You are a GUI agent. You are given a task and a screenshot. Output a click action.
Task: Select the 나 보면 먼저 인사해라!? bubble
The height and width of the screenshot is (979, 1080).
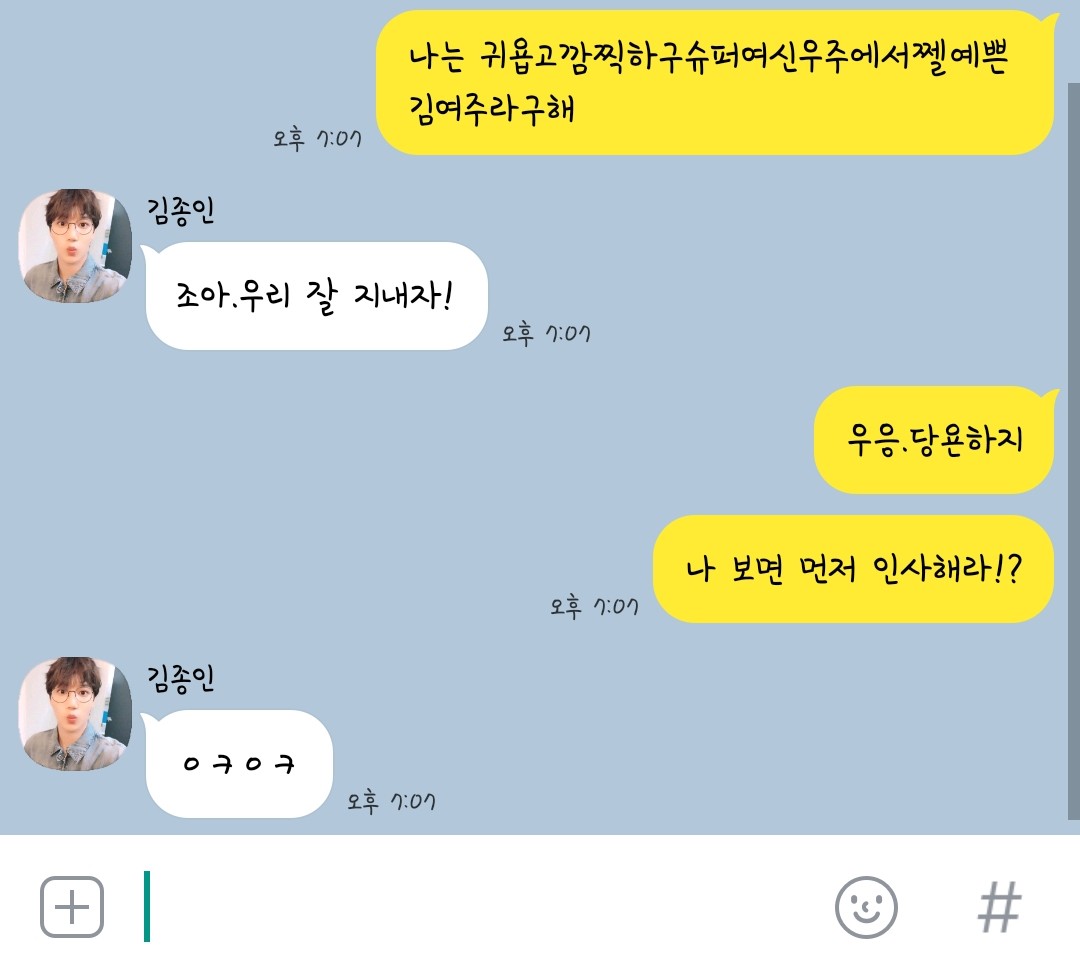[x=853, y=569]
